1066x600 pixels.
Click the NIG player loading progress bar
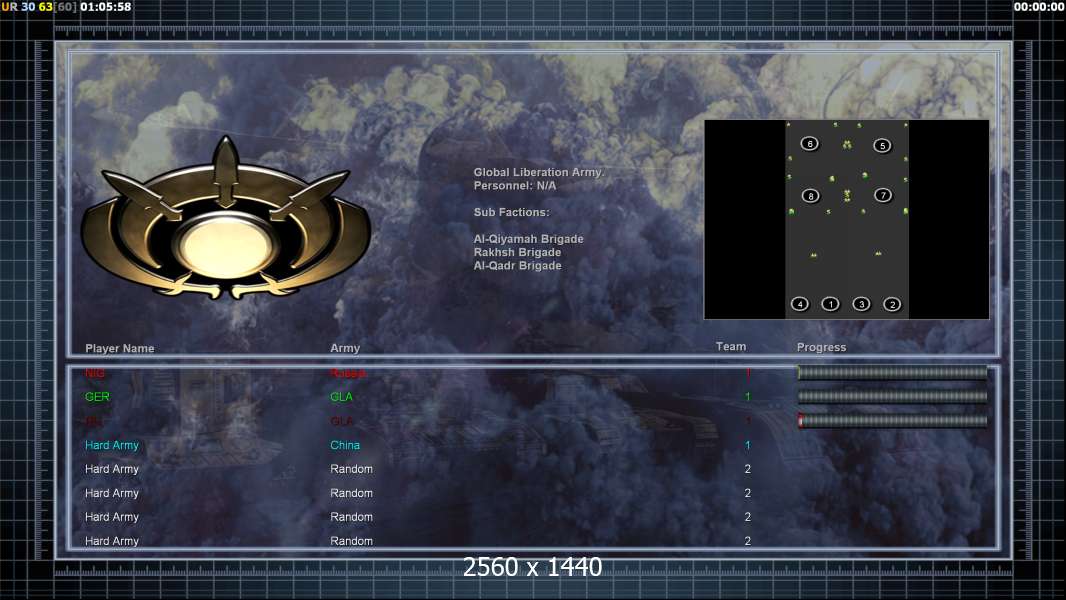click(892, 372)
